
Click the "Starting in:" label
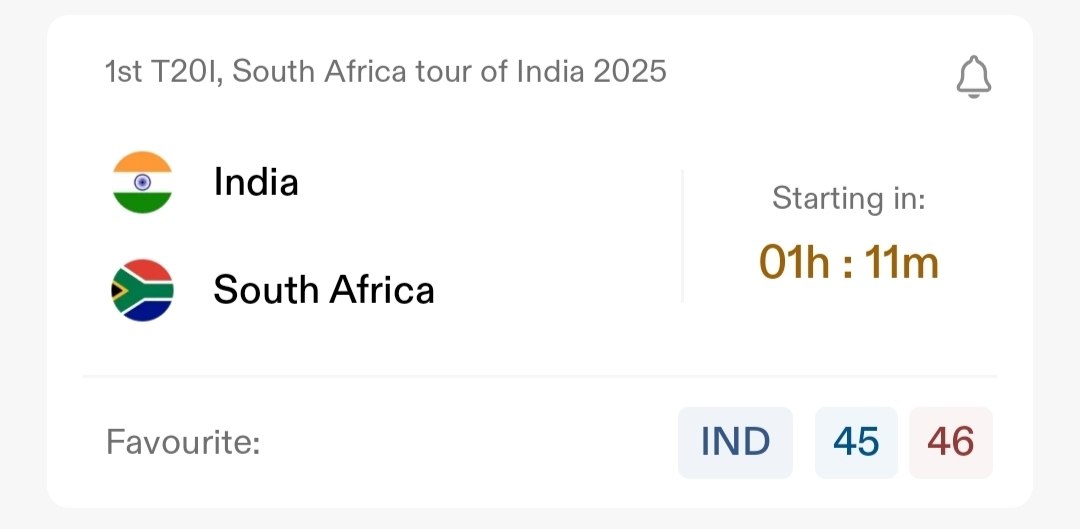[x=848, y=198]
